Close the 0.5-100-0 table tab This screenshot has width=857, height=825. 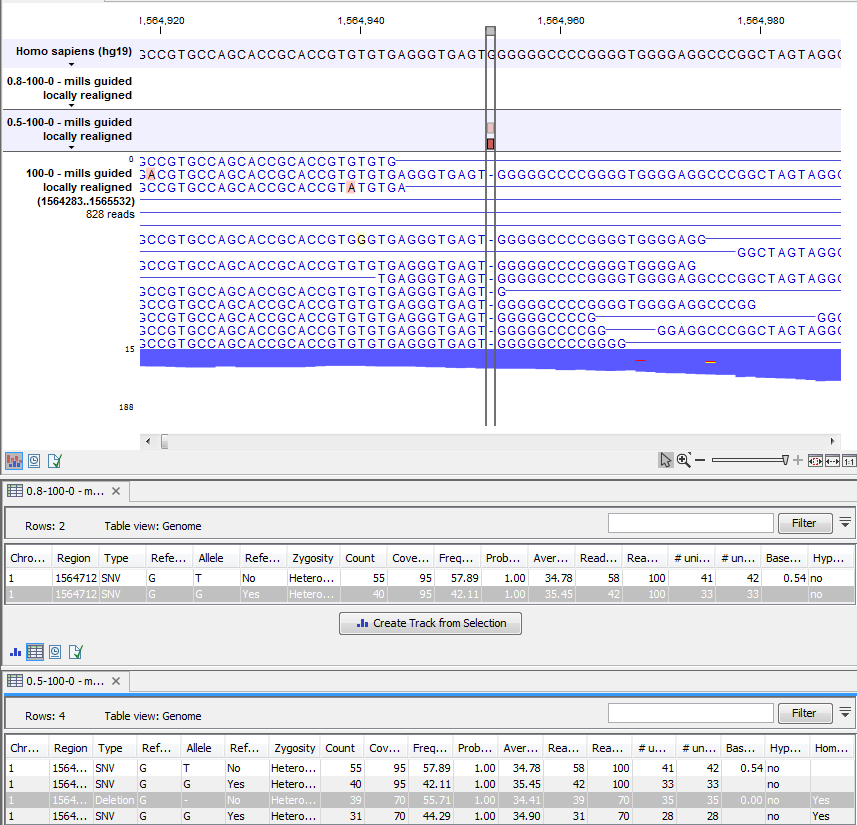click(116, 681)
